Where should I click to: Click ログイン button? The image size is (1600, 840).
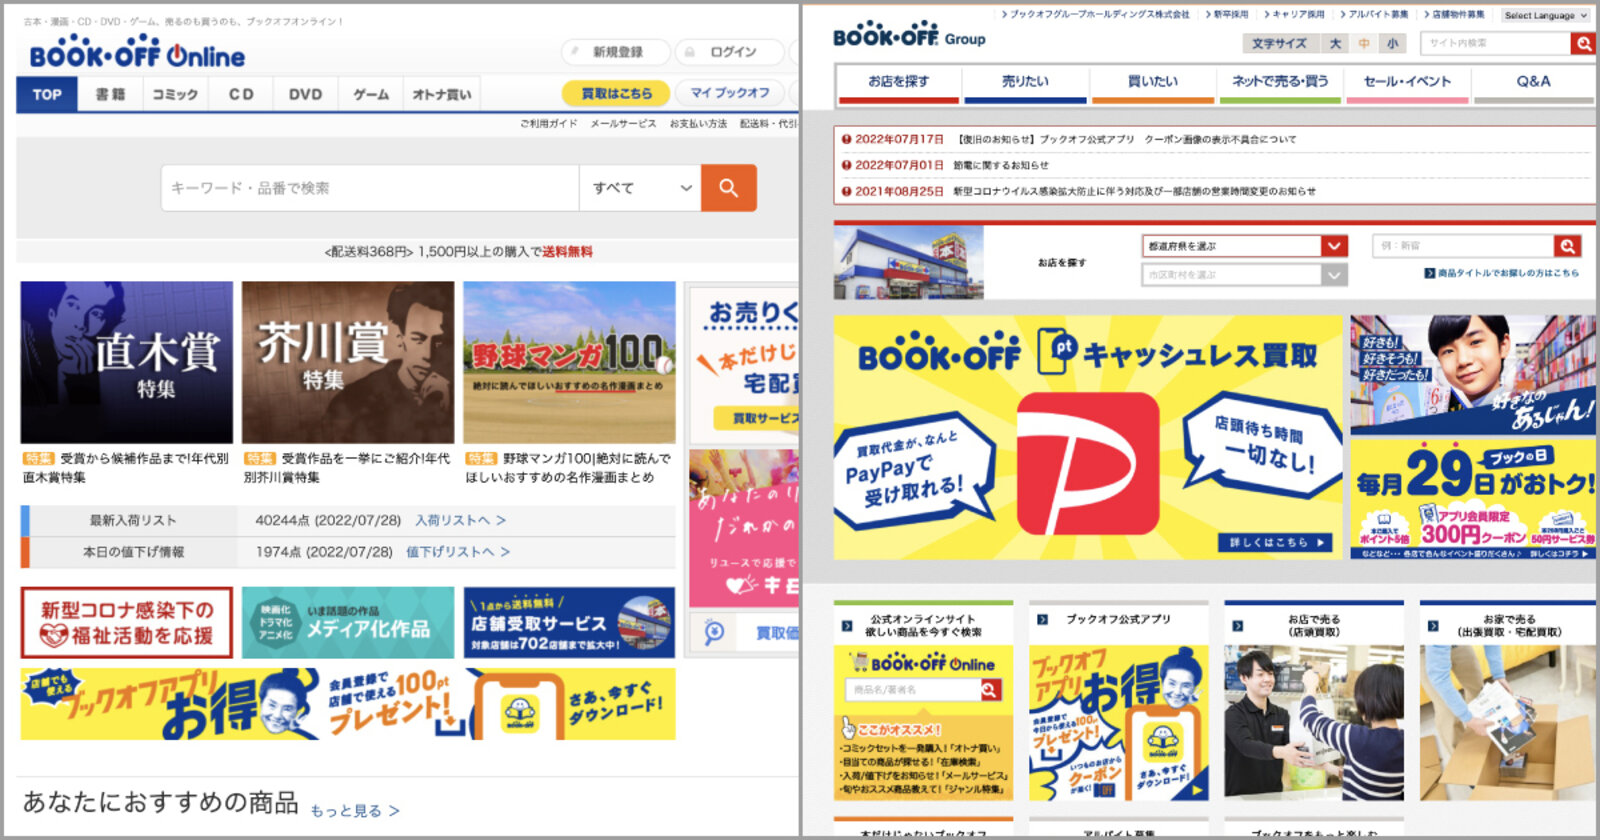[730, 52]
